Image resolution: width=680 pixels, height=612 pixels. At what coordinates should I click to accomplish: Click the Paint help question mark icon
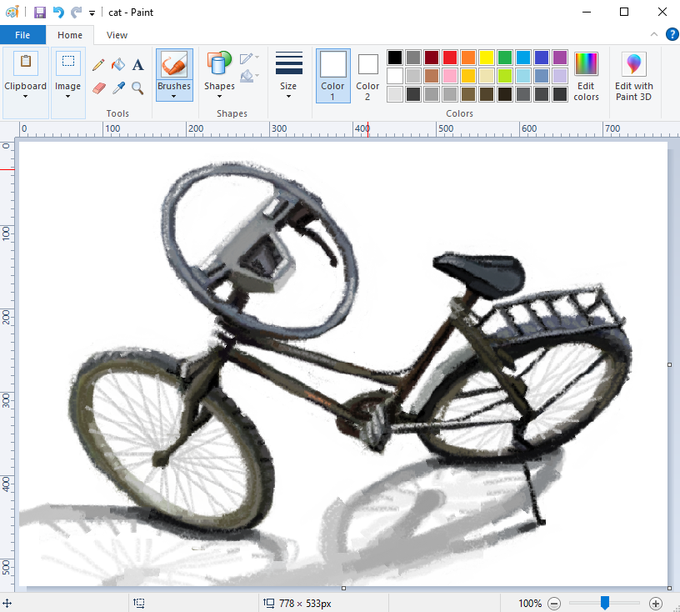click(x=672, y=34)
